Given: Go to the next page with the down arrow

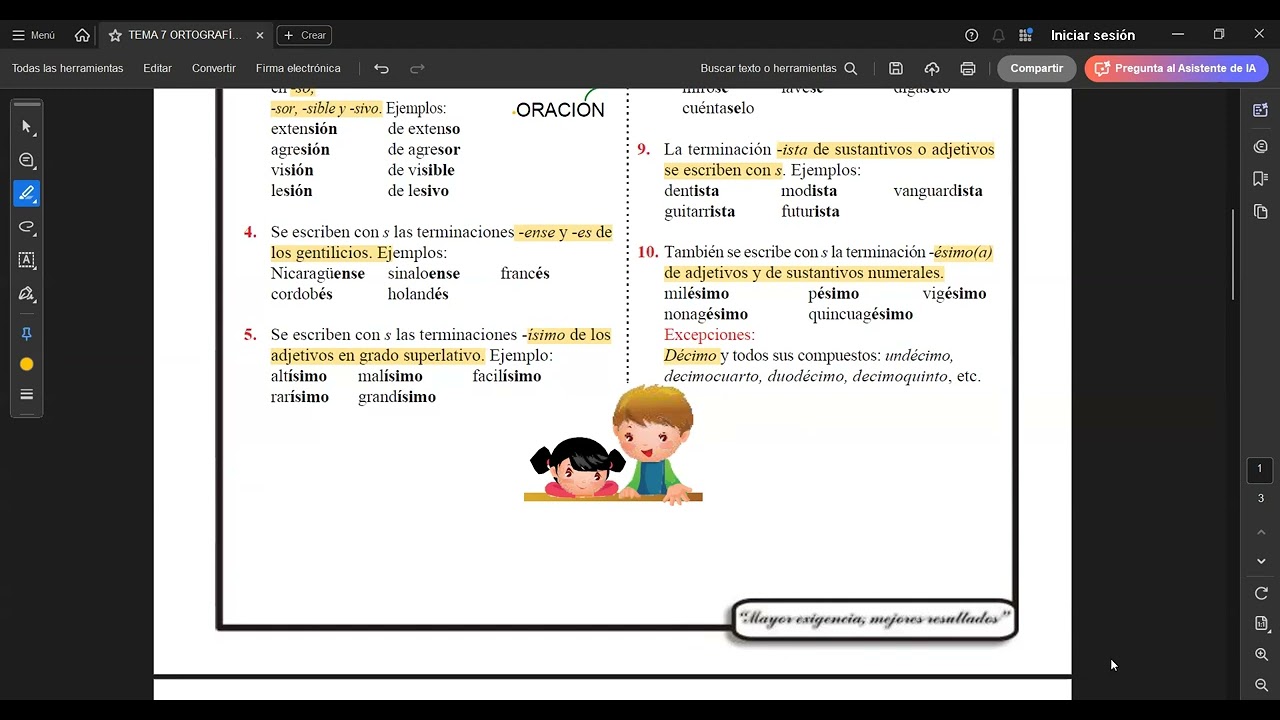Looking at the screenshot, I should click(1261, 562).
